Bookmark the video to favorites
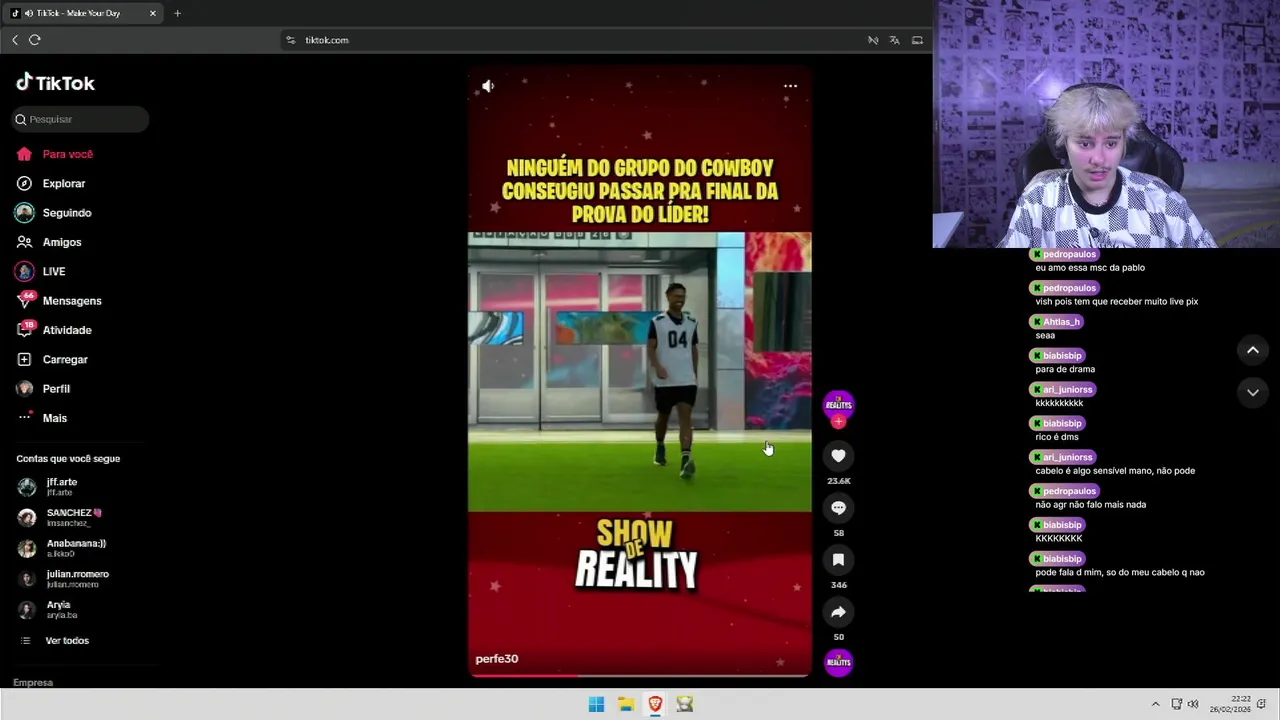Viewport: 1280px width, 720px height. (838, 560)
